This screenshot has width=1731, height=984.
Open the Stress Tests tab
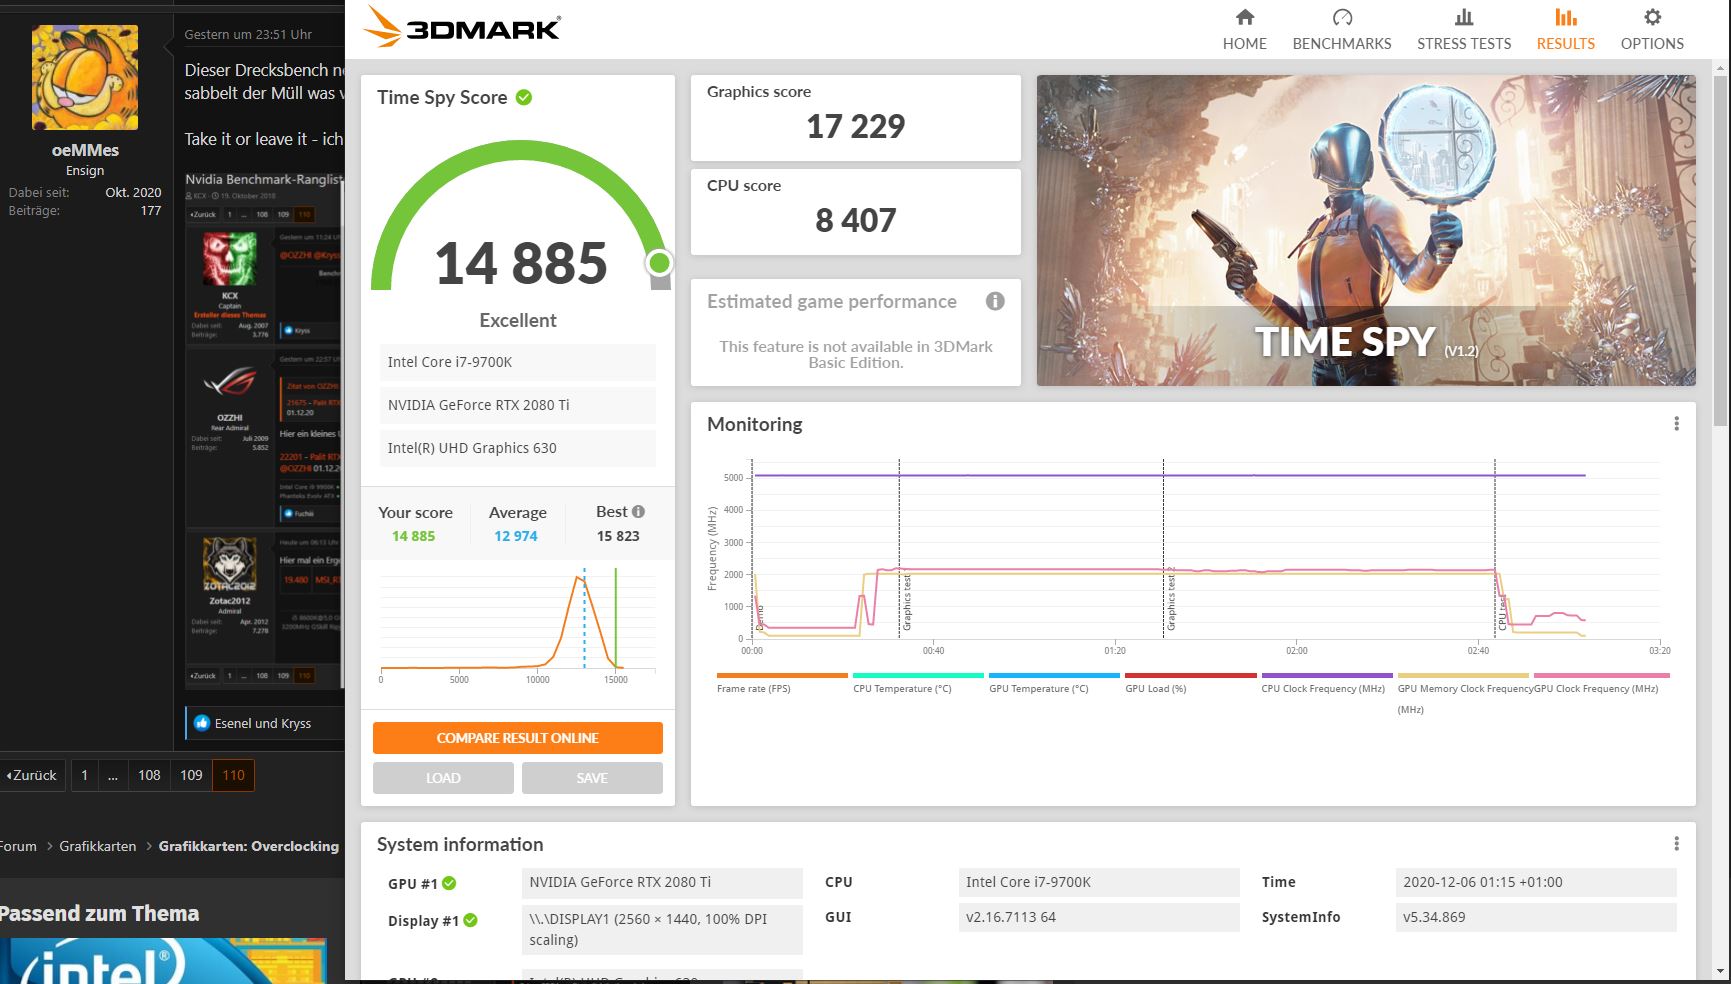[x=1464, y=29]
